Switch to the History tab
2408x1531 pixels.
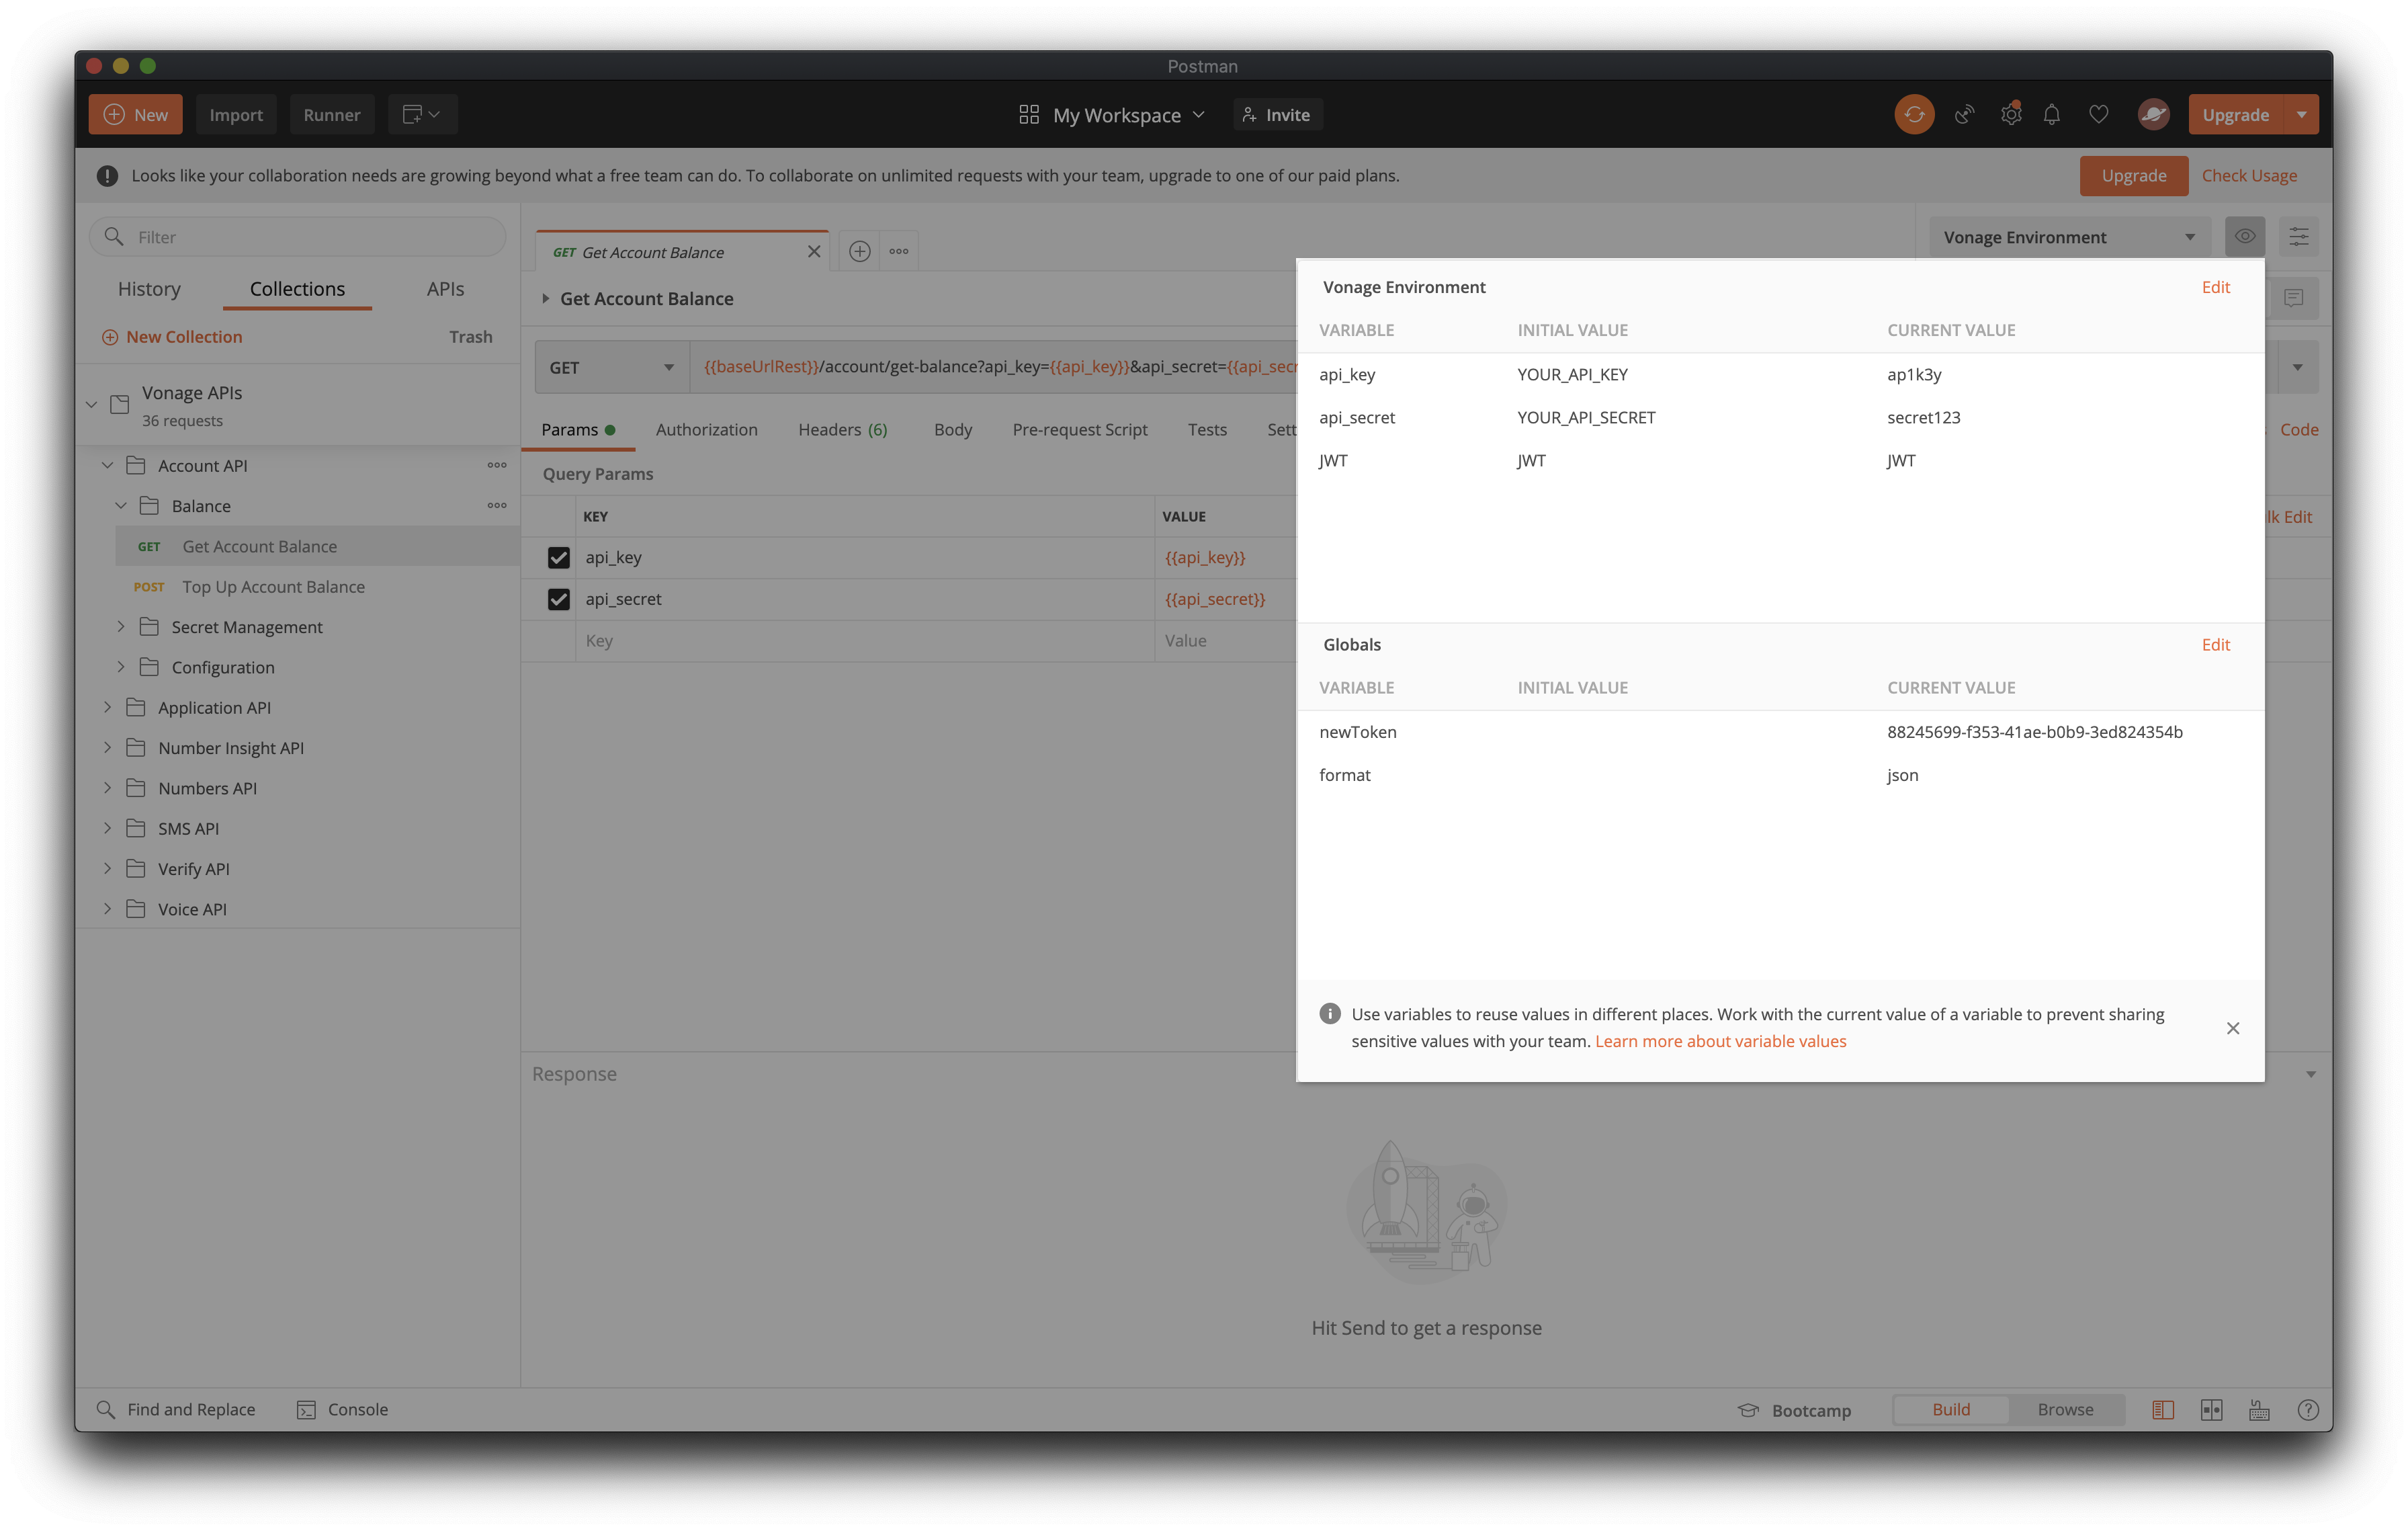[x=149, y=289]
